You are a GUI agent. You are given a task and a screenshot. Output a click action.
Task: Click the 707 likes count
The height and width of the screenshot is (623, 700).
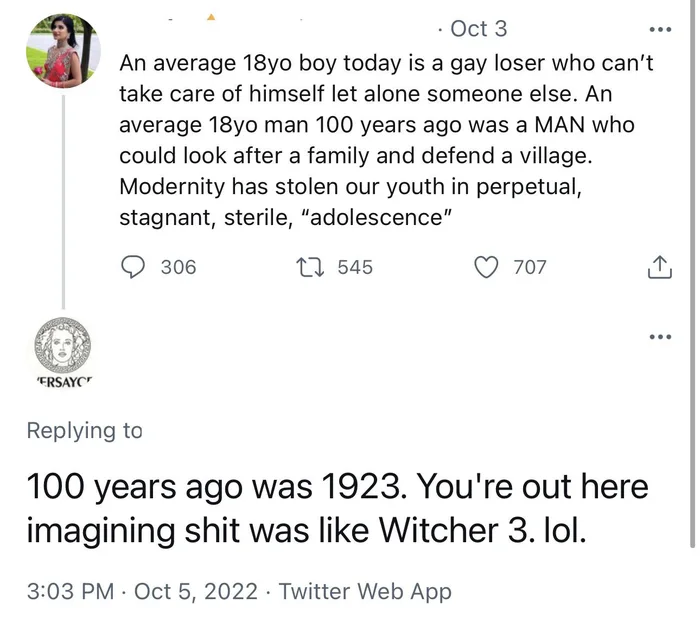[530, 267]
